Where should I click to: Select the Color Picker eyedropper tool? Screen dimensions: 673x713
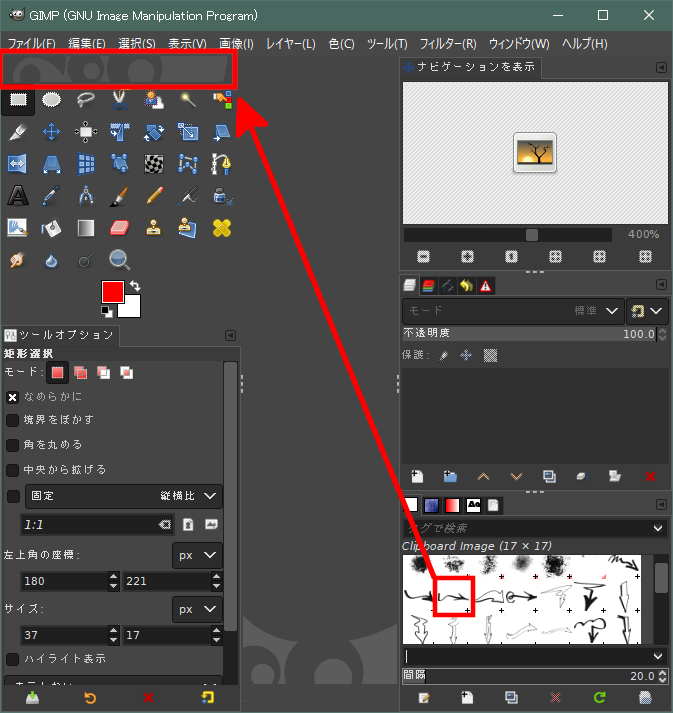coord(51,196)
